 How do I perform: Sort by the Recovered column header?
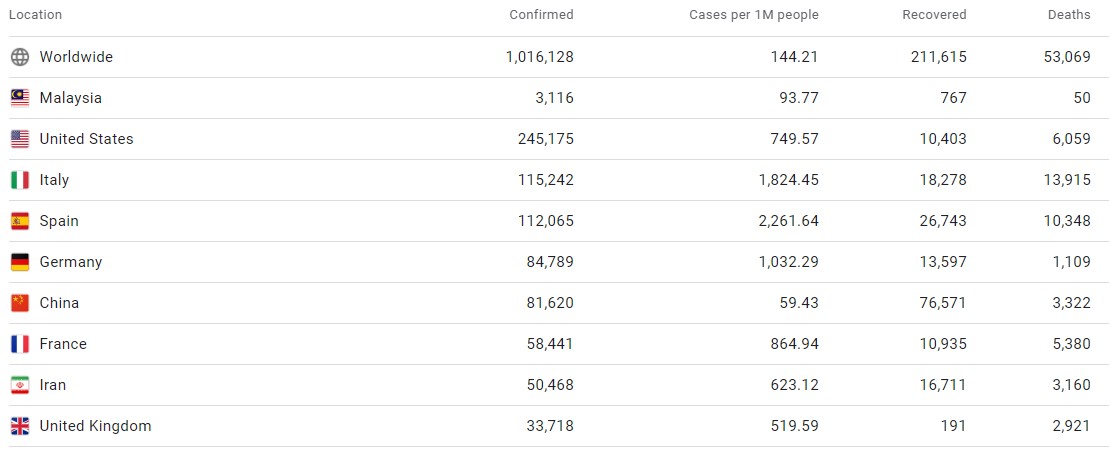pyautogui.click(x=934, y=15)
